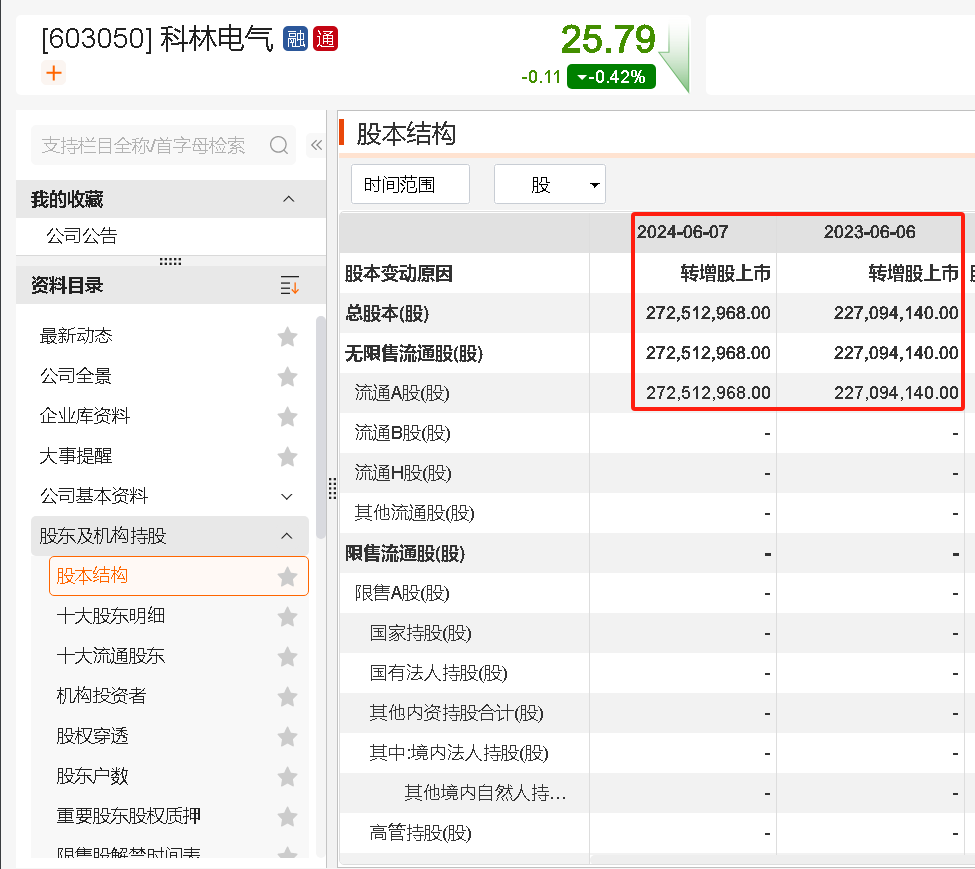Click the stock price 25.79
This screenshot has width=975, height=869.
pyautogui.click(x=608, y=39)
